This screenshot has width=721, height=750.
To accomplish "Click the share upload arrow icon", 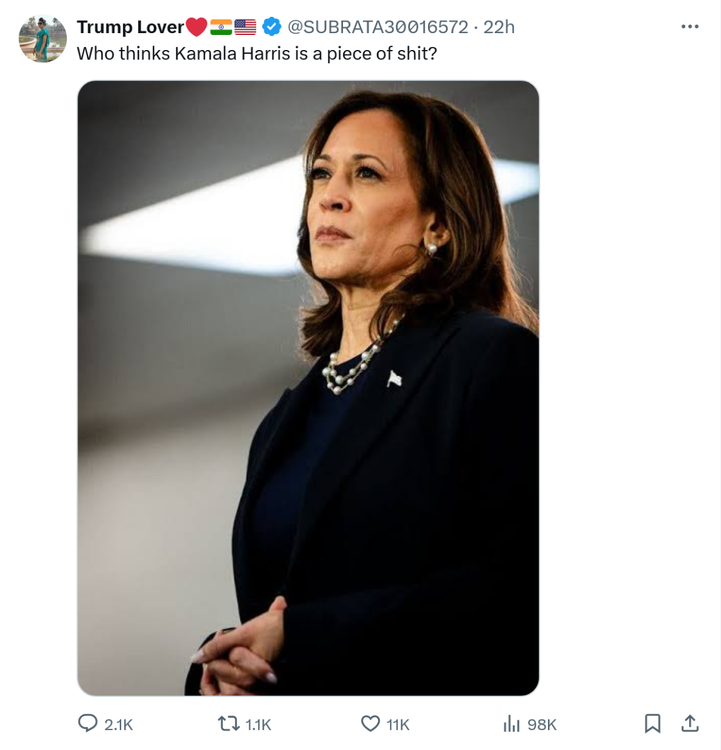I will pyautogui.click(x=690, y=722).
